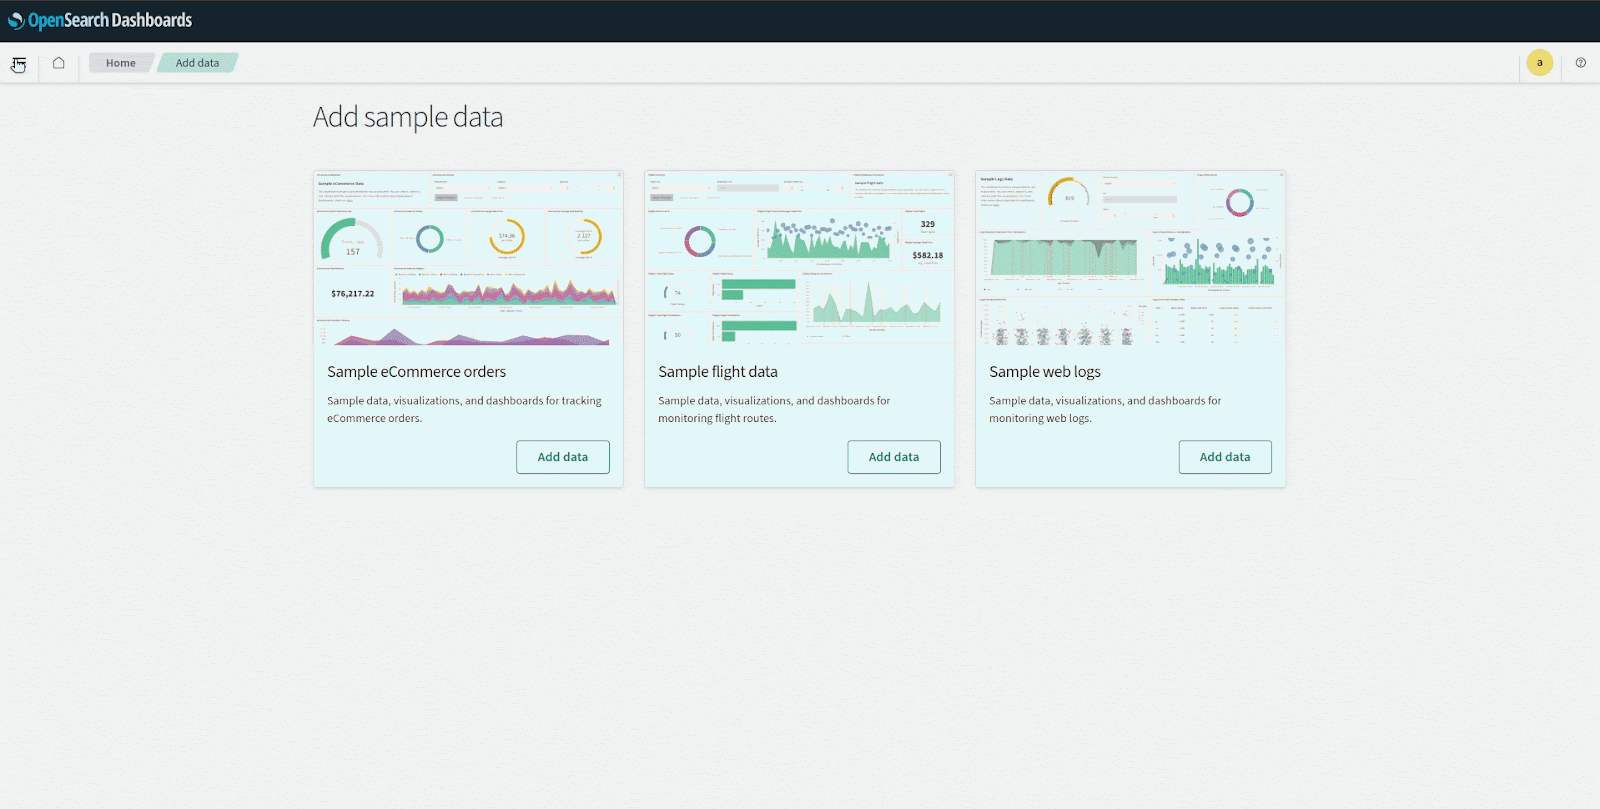Add data for Sample web logs
The width and height of the screenshot is (1600, 809).
1225,457
